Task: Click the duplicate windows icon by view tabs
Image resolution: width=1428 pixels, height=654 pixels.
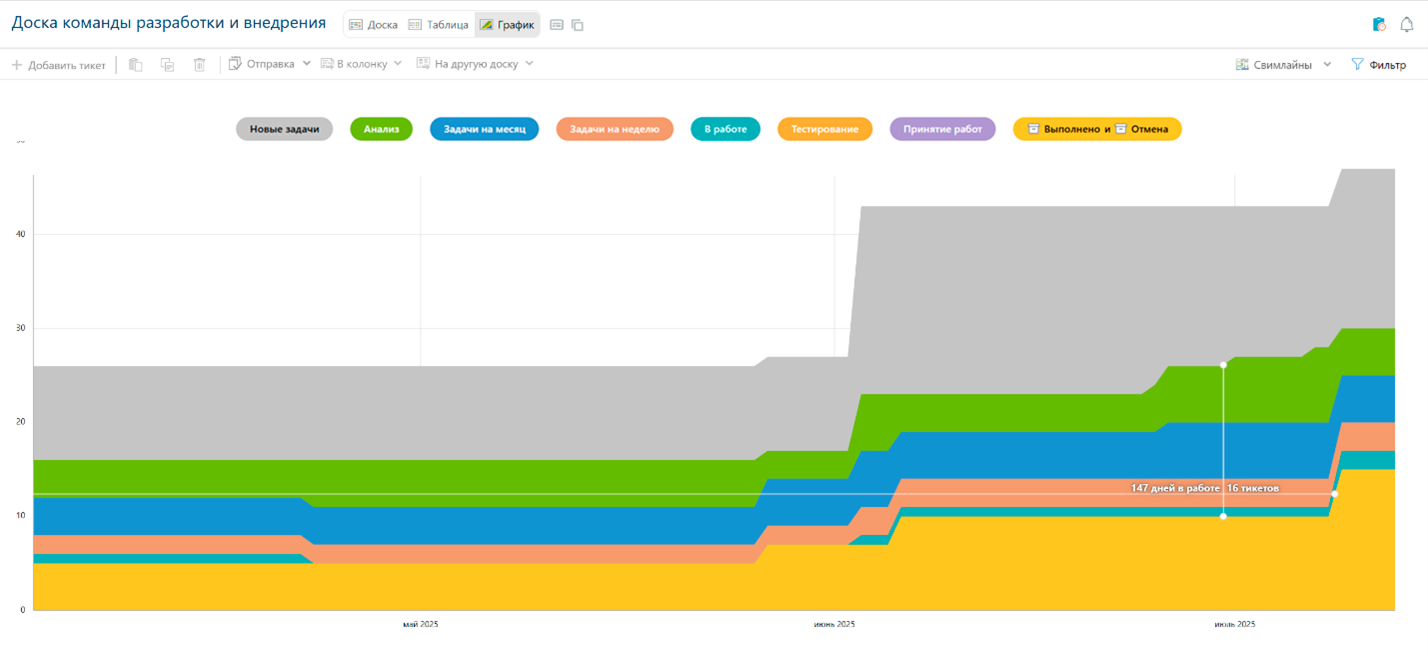Action: point(578,25)
